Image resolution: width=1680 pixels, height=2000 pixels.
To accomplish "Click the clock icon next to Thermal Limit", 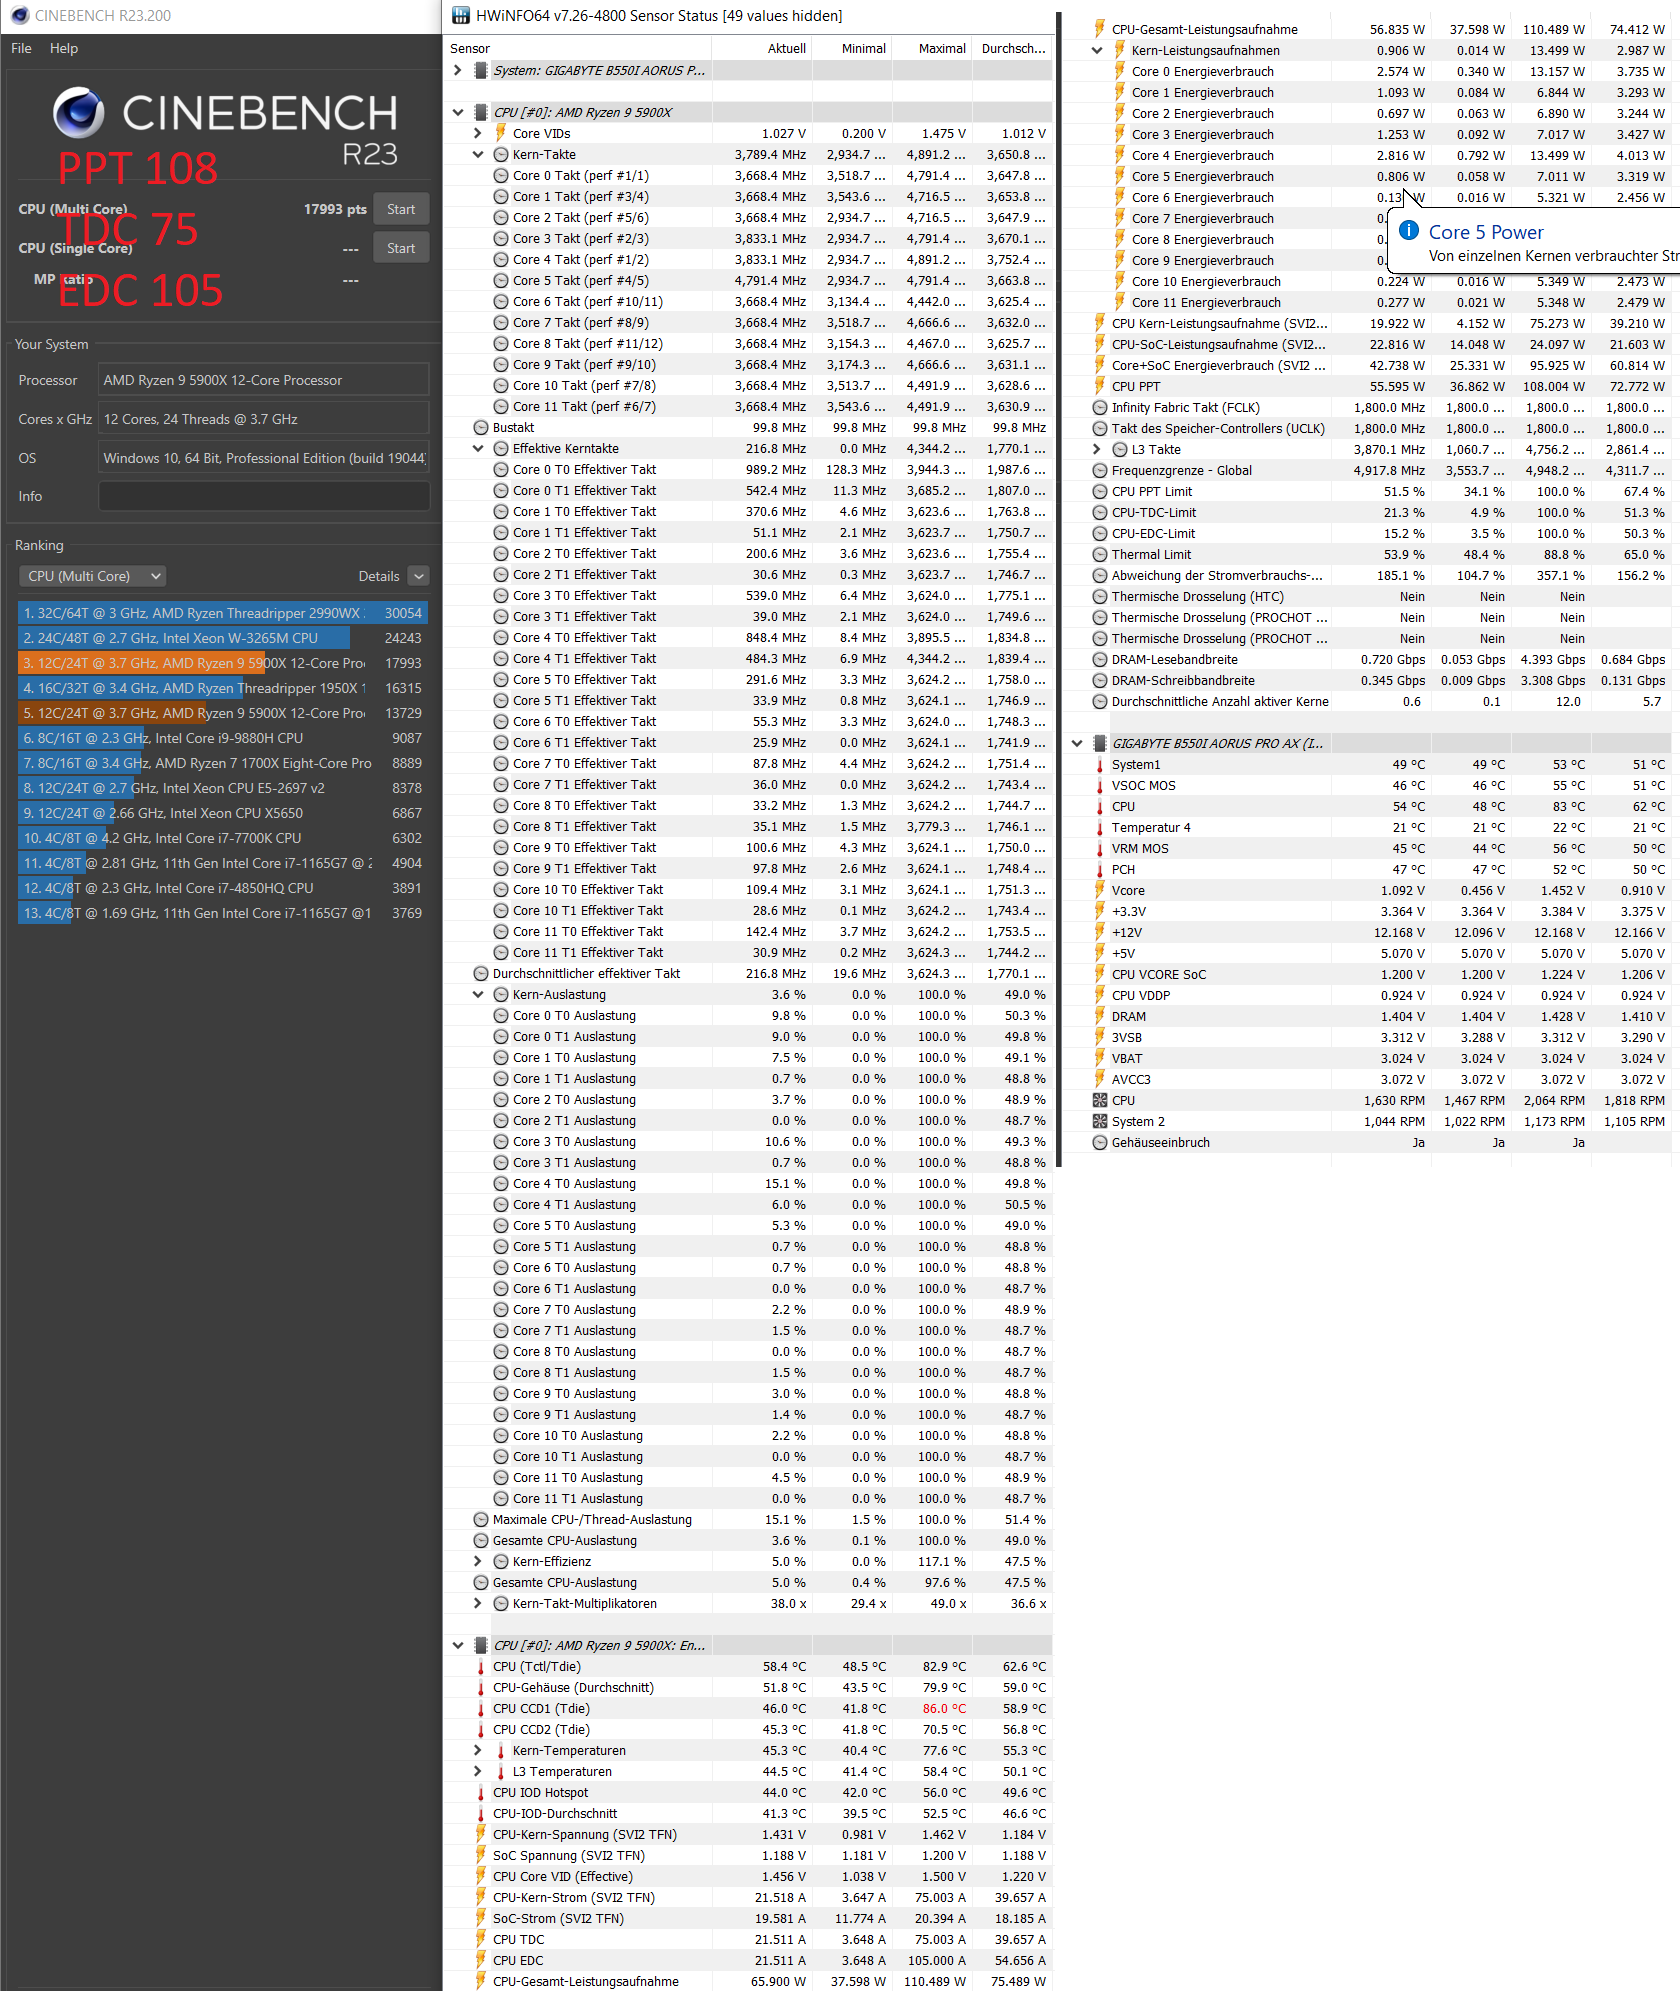I will [1100, 554].
